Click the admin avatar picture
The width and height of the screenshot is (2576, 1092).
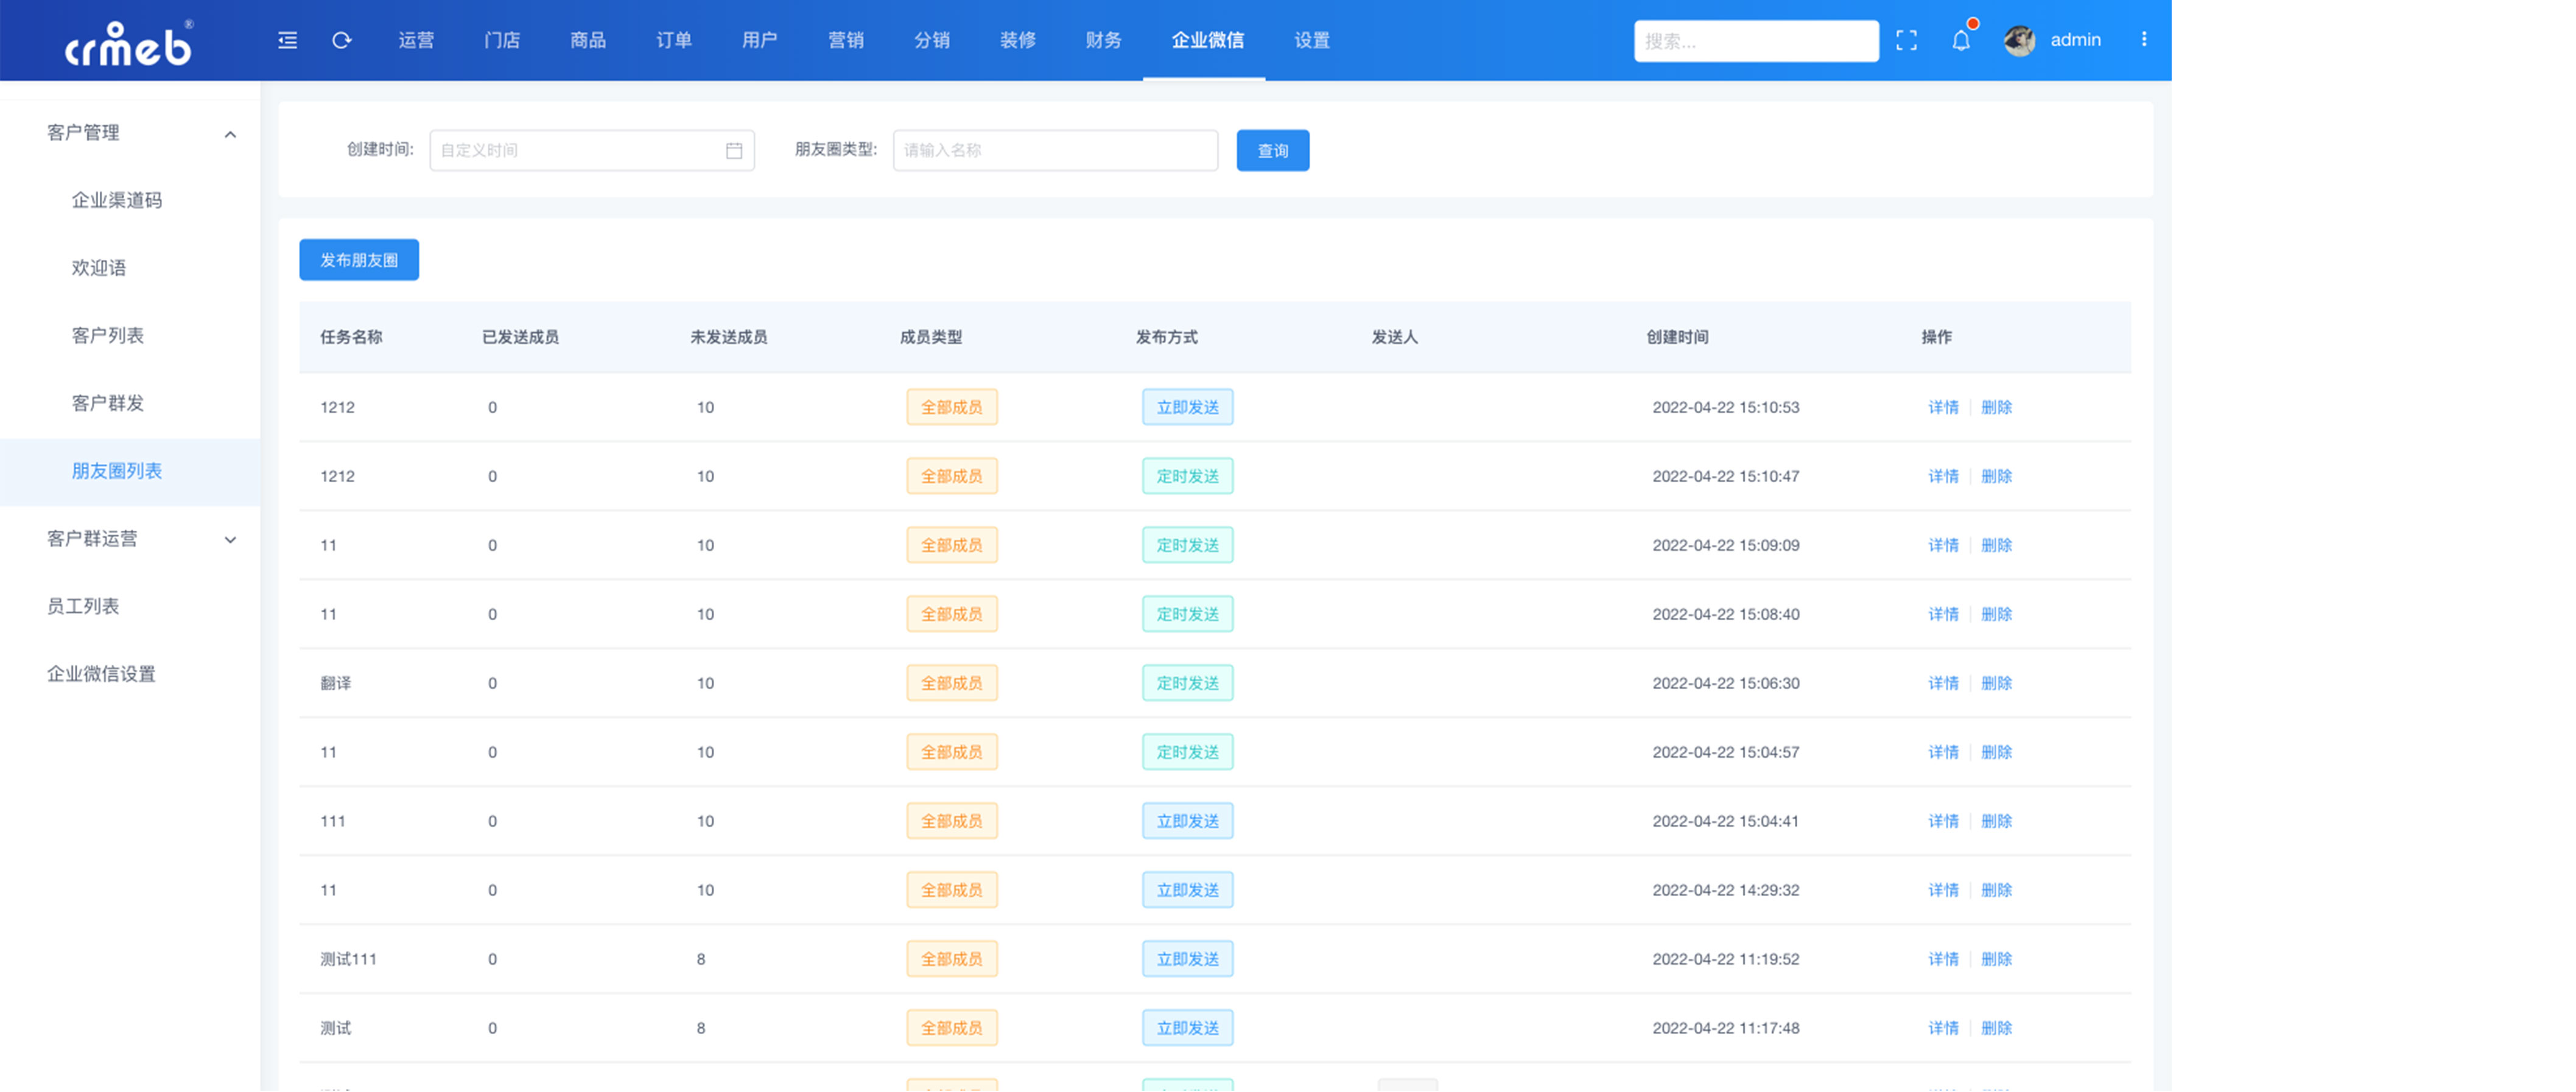click(x=2019, y=40)
